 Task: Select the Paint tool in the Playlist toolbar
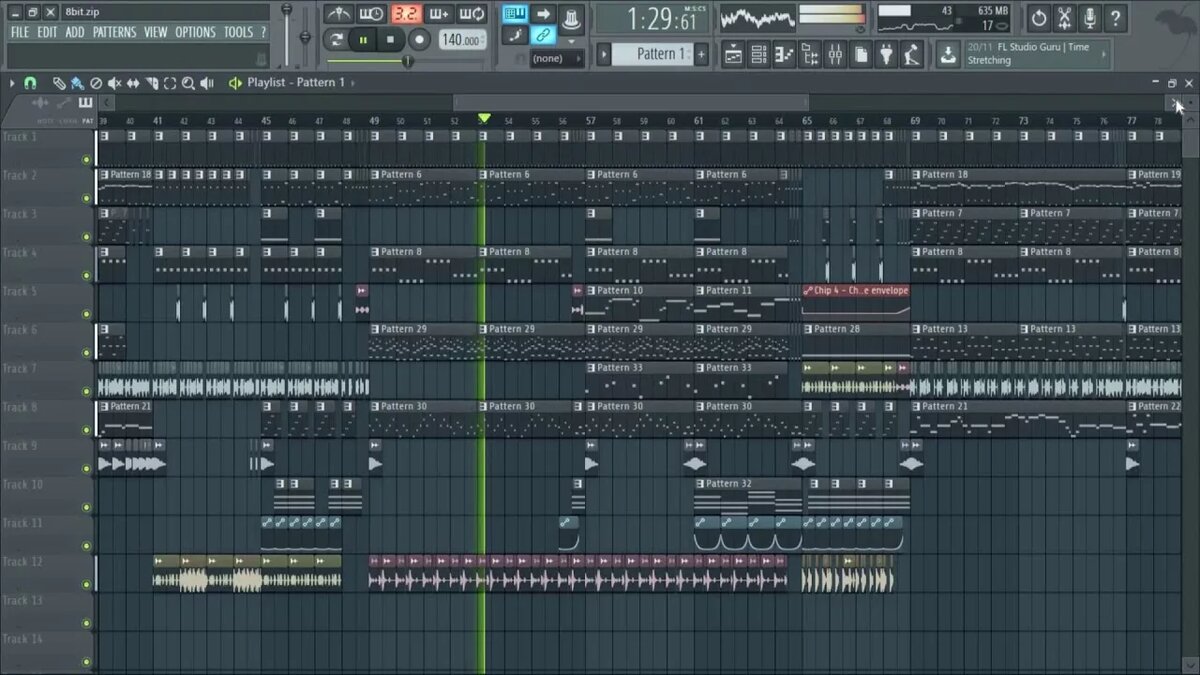click(x=77, y=82)
